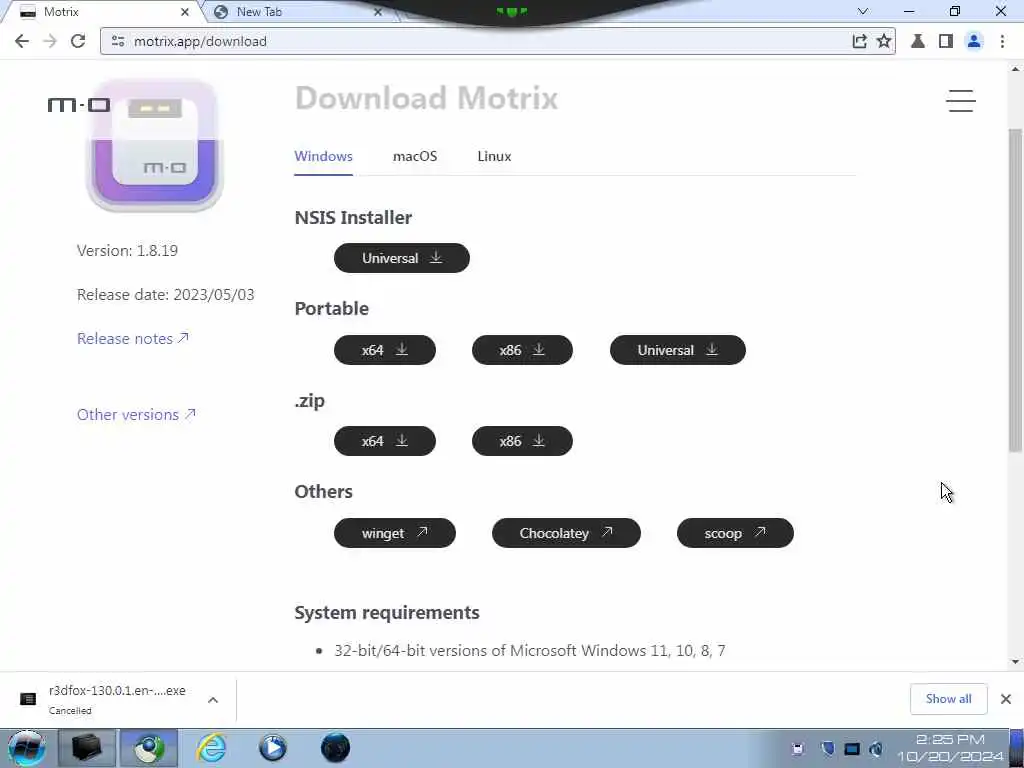Switch to the Windows download tab
This screenshot has height=768, width=1024.
coord(323,156)
